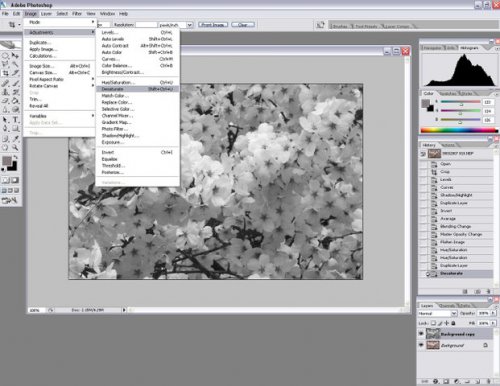Viewport: 500px width, 386px height.
Task: Create new snapshot in History panel
Action: coord(478,291)
